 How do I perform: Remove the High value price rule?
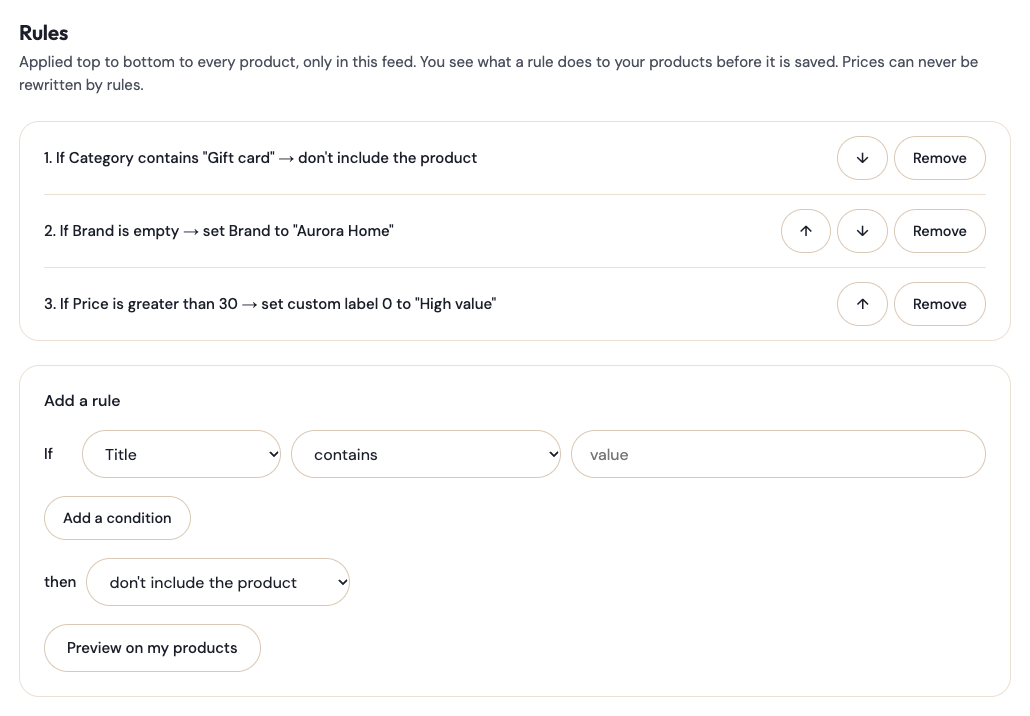click(939, 303)
